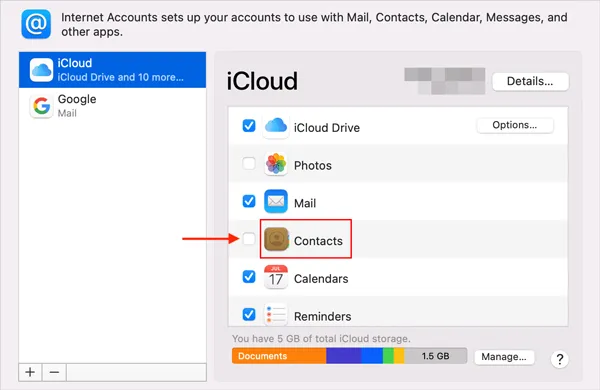600x390 pixels.
Task: Enable the Photos checkbox
Action: tap(249, 163)
